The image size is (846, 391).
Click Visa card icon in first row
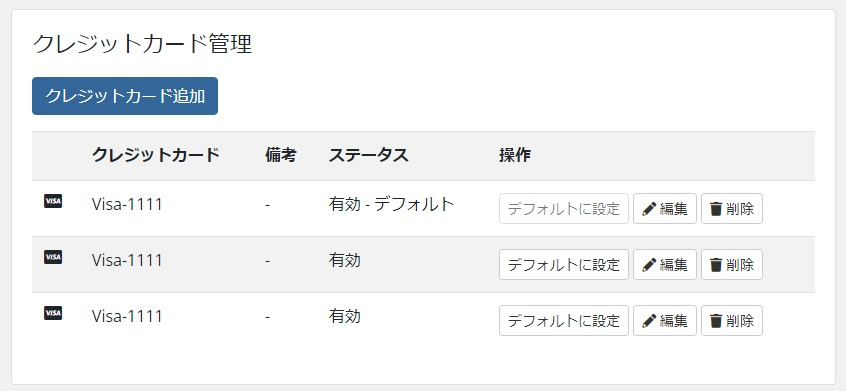(x=53, y=201)
